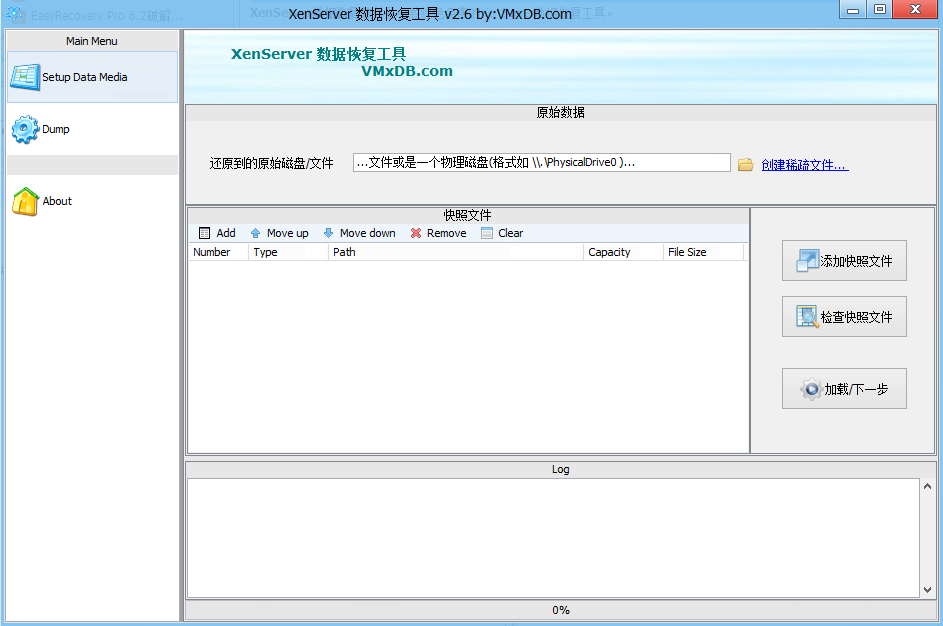The image size is (943, 626).
Task: Click the 添加快照文件 button
Action: [x=844, y=261]
